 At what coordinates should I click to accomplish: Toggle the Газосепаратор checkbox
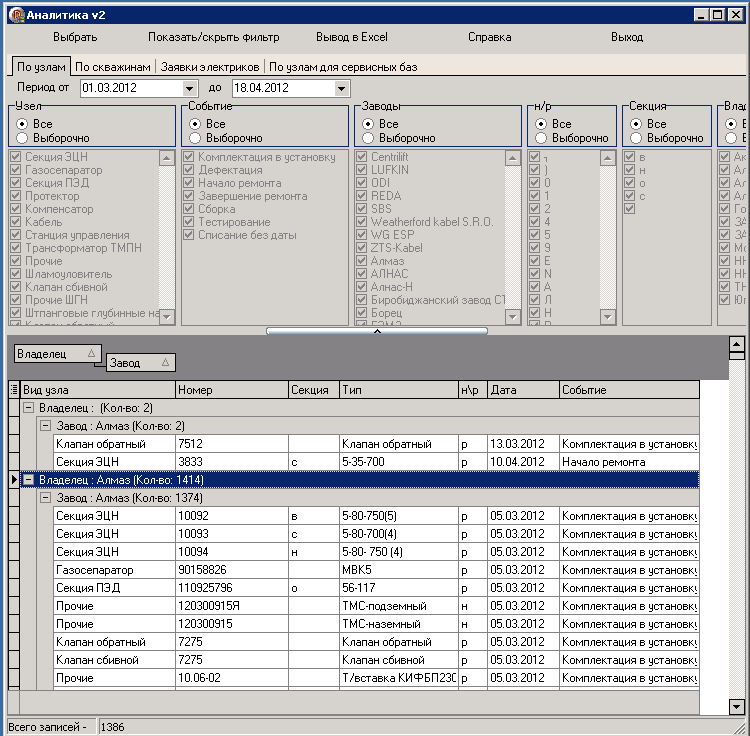15,170
